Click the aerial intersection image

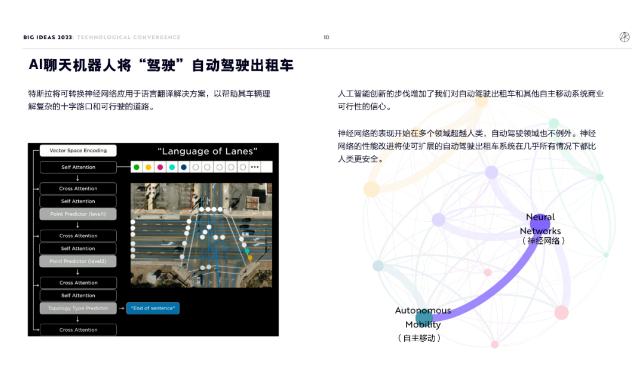pyautogui.click(x=201, y=235)
